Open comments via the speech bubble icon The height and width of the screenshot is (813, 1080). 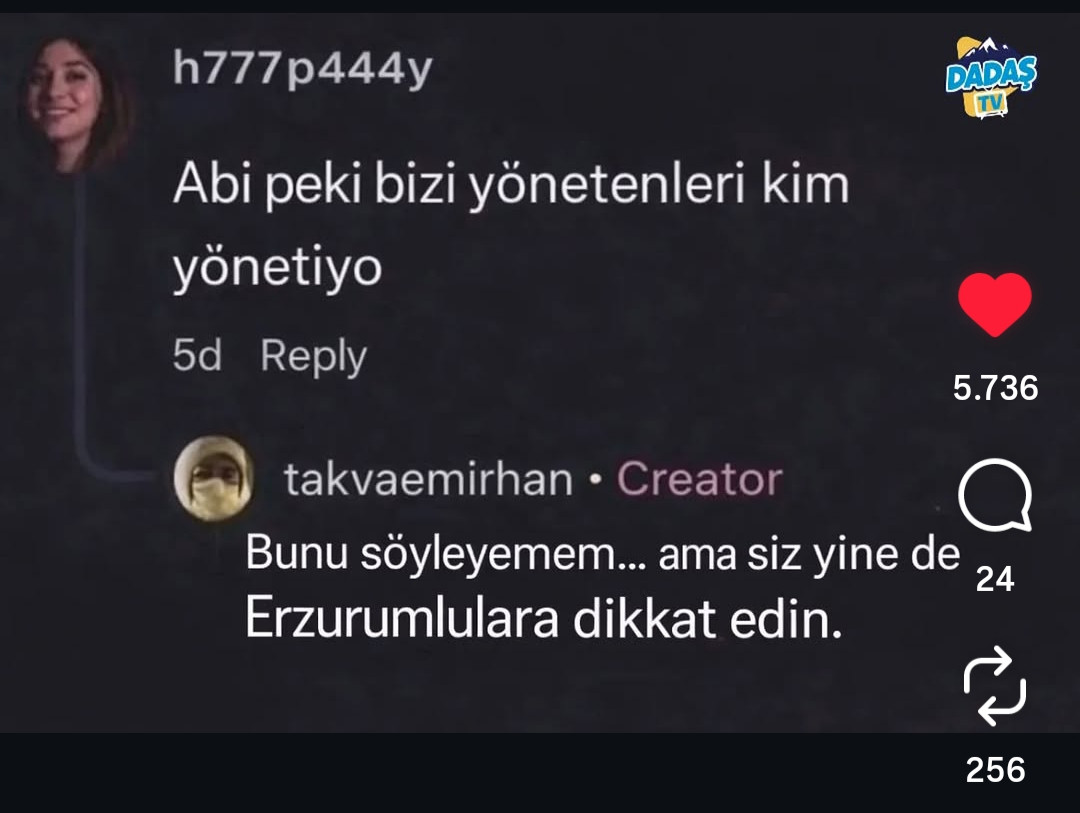995,495
